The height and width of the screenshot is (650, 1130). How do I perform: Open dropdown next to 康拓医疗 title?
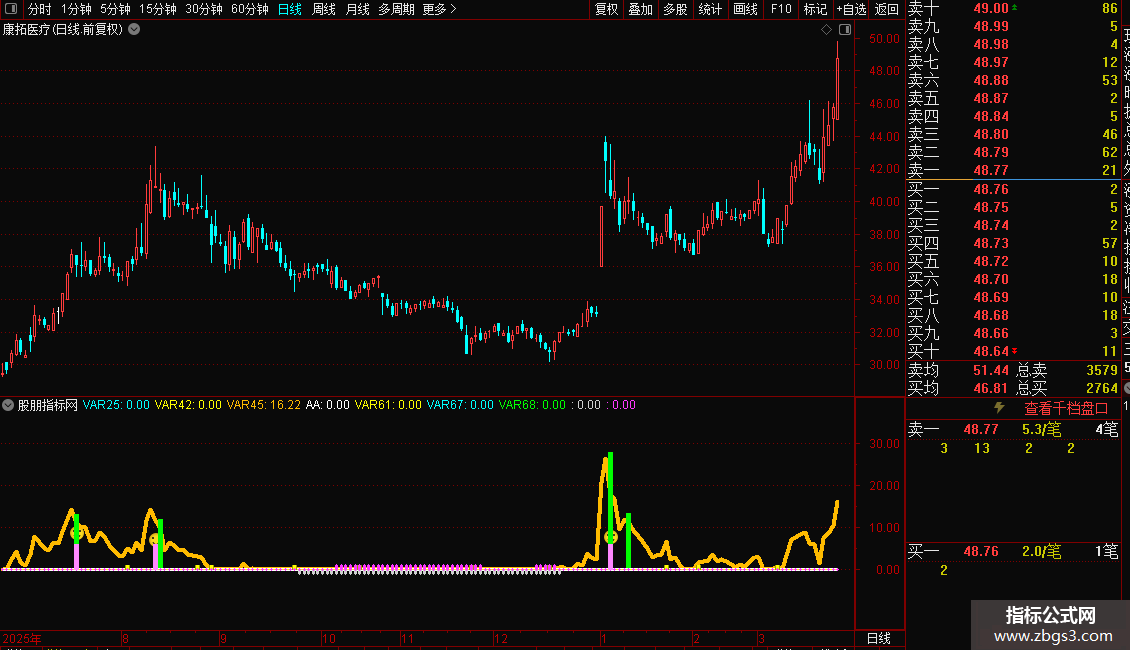[x=134, y=30]
